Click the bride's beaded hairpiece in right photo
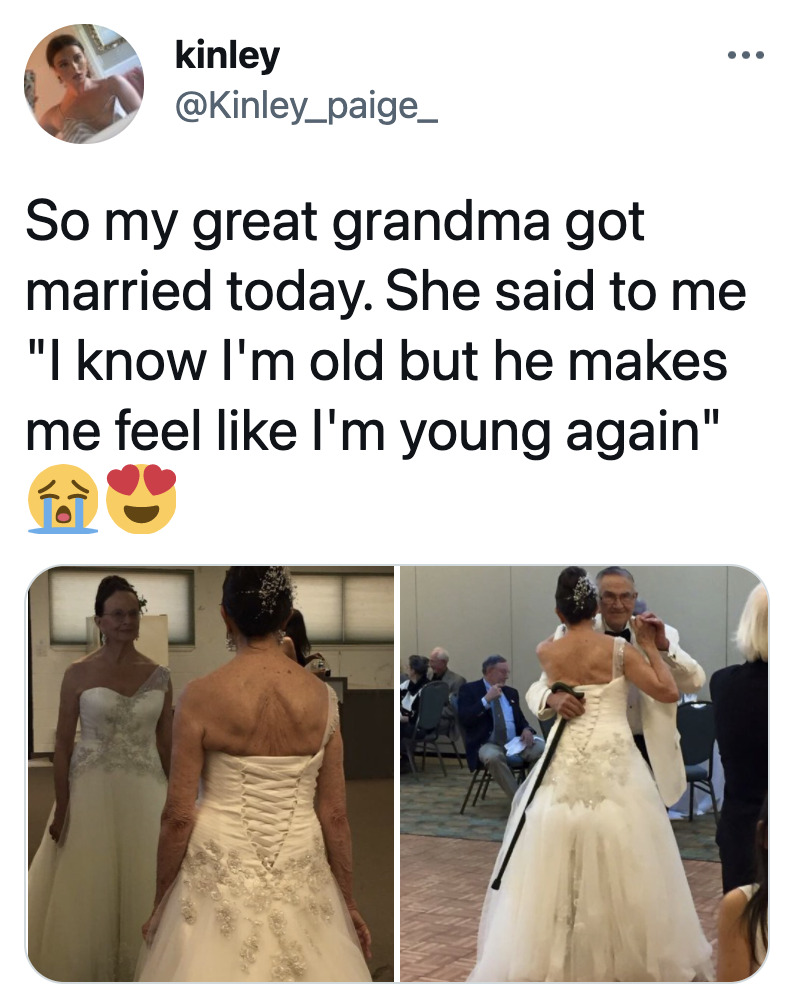 (x=584, y=594)
